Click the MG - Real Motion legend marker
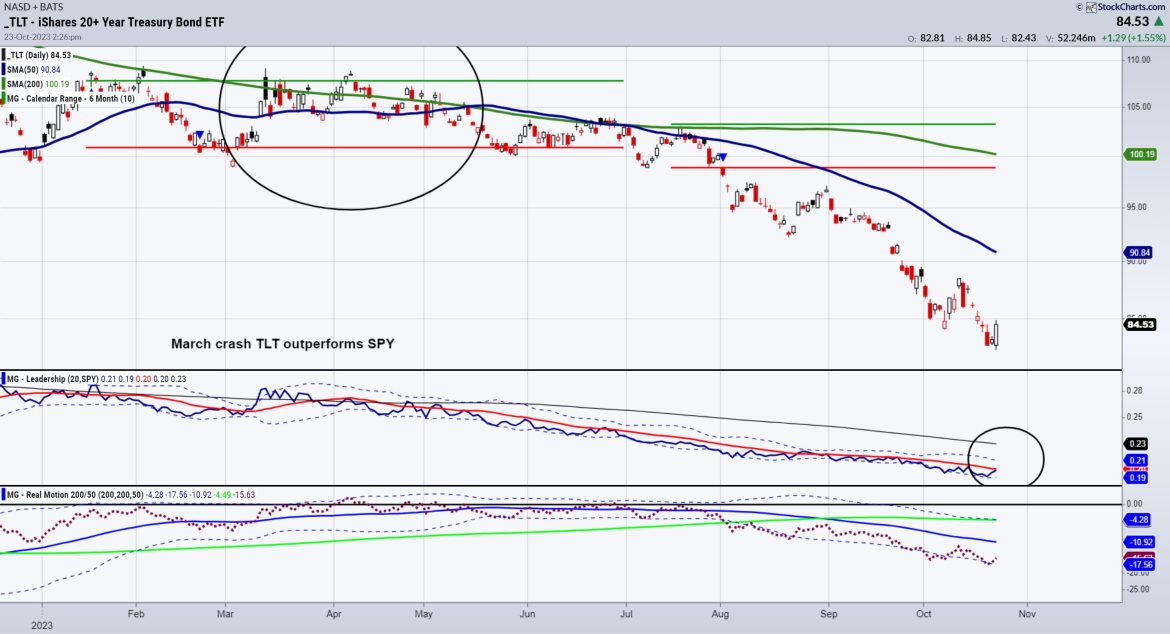 (4, 494)
